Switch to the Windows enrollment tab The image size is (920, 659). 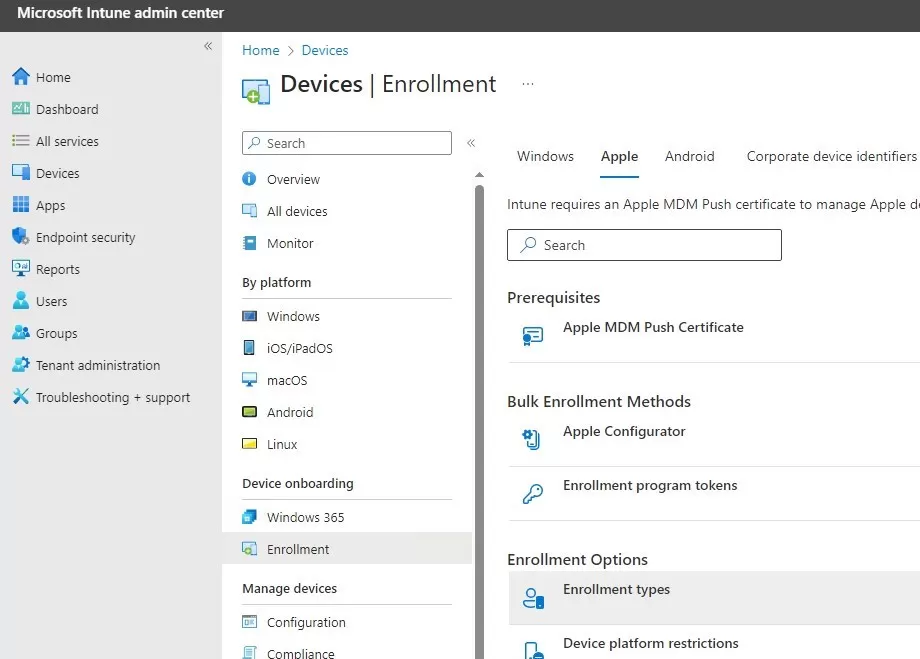545,157
